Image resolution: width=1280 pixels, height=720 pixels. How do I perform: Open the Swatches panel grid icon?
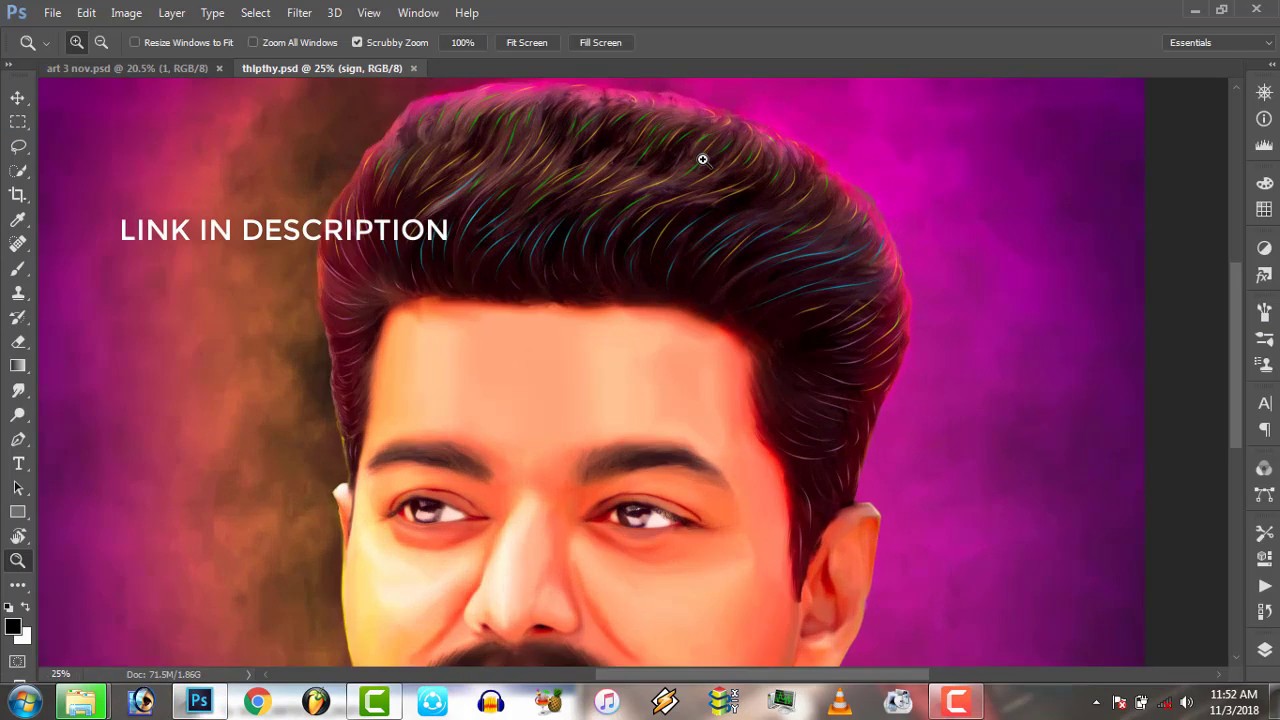click(x=1264, y=210)
